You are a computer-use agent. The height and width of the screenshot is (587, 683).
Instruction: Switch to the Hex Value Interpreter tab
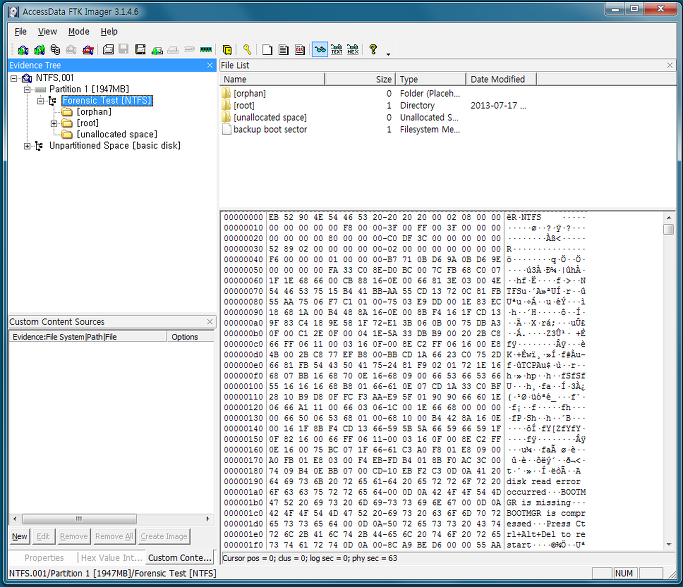click(111, 558)
